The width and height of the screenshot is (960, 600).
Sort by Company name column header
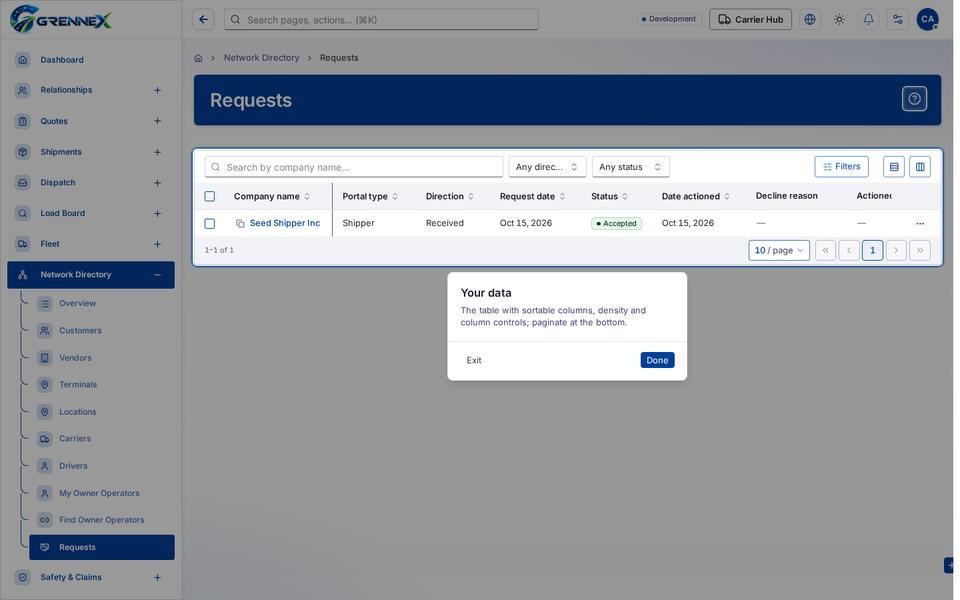point(271,197)
